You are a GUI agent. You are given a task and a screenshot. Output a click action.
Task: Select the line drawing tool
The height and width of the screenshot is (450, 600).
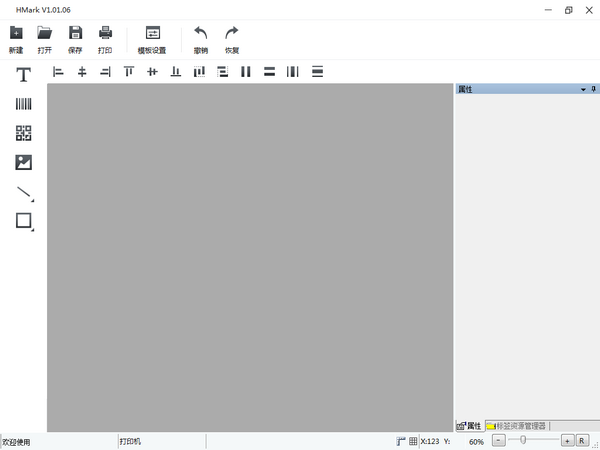coord(24,192)
